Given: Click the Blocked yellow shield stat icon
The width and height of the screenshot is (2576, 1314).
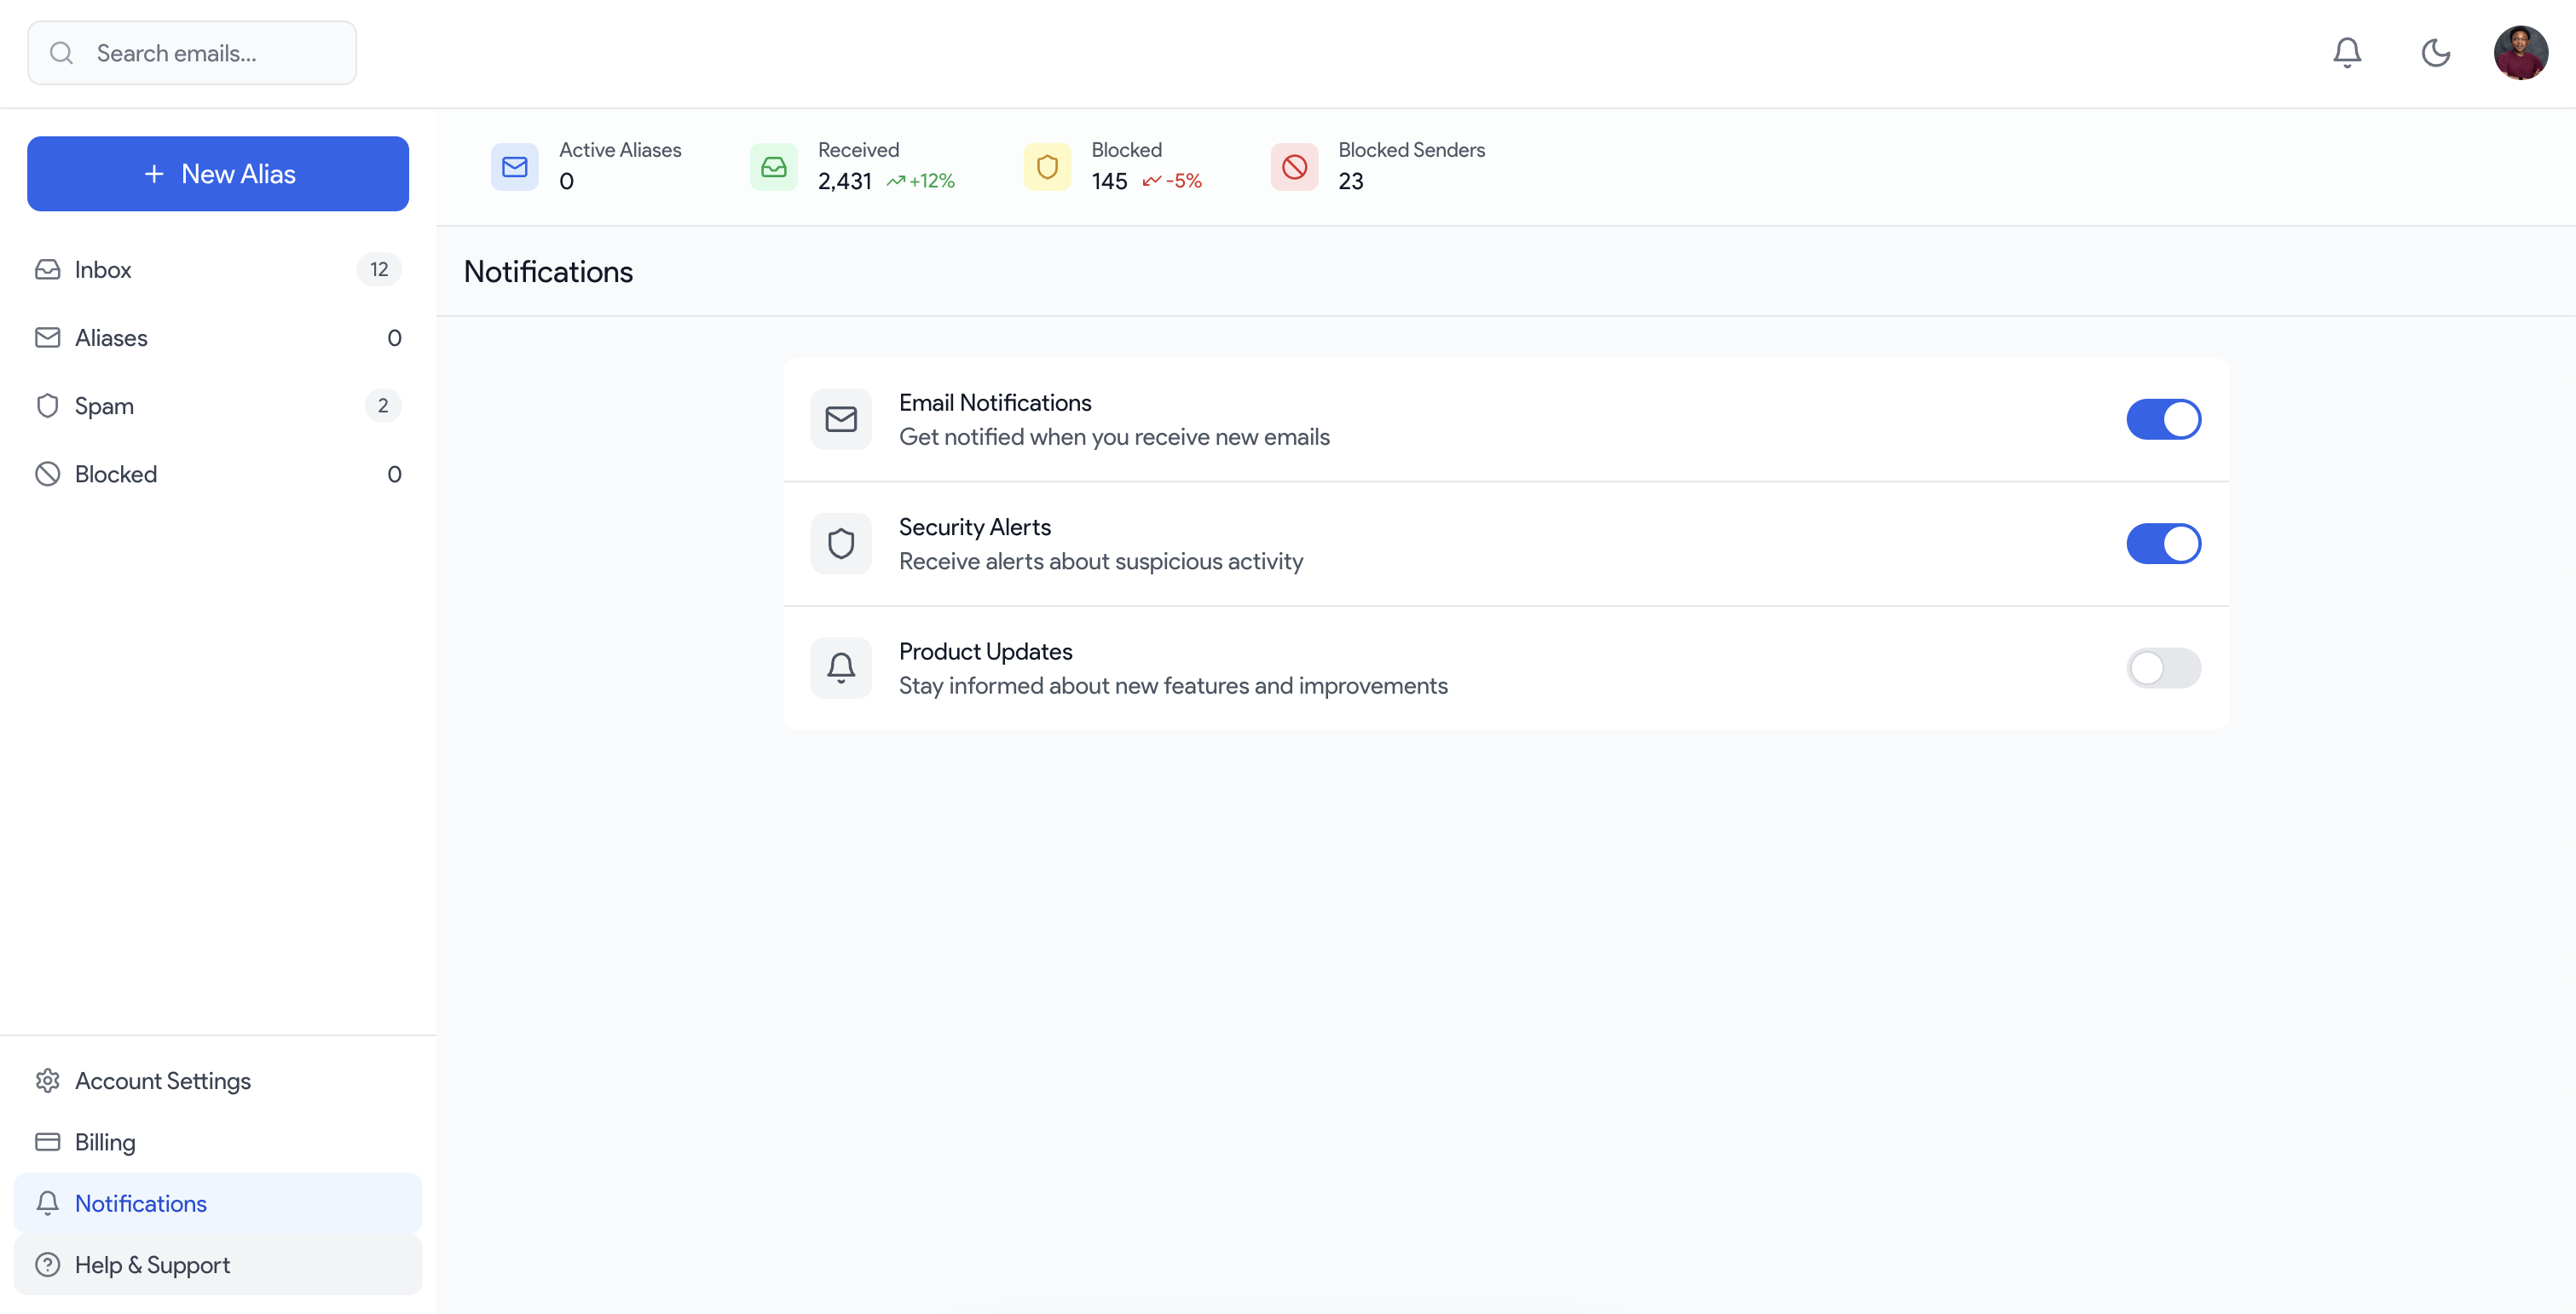Looking at the screenshot, I should click(1047, 167).
